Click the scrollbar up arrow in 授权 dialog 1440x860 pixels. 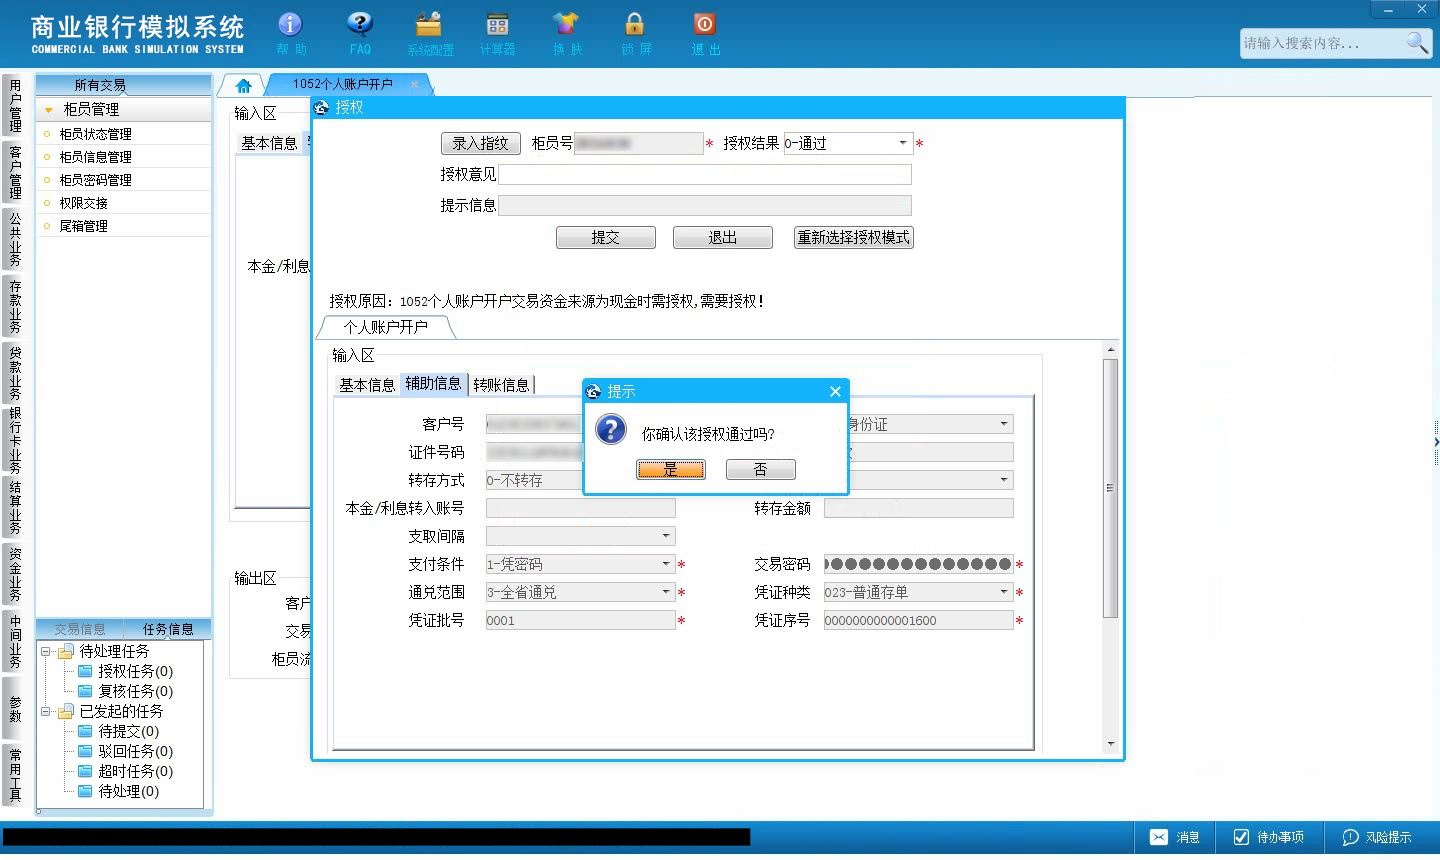[1110, 349]
